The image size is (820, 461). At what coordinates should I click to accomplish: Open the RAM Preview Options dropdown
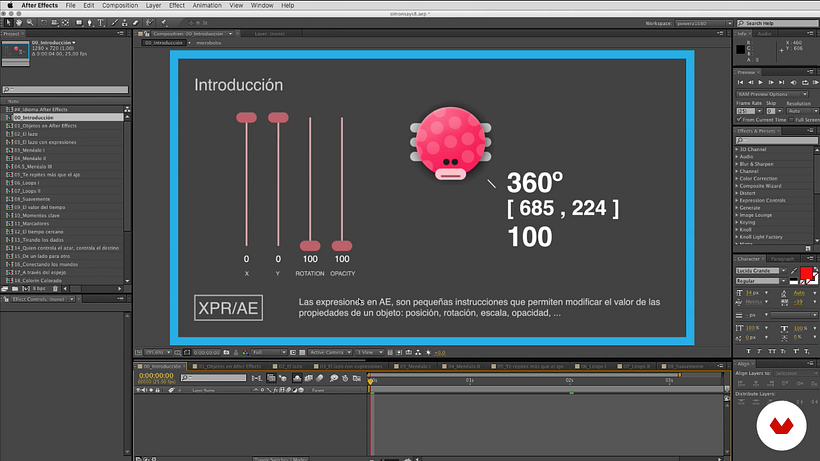click(x=772, y=94)
